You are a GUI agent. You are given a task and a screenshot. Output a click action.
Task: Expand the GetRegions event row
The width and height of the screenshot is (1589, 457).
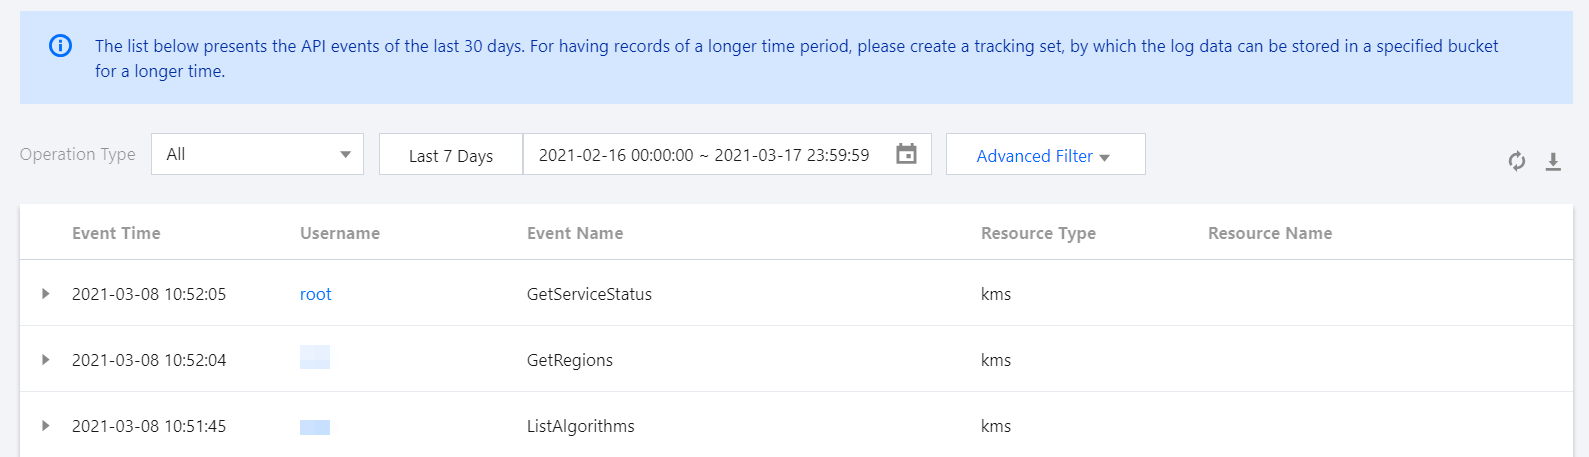[x=46, y=360]
